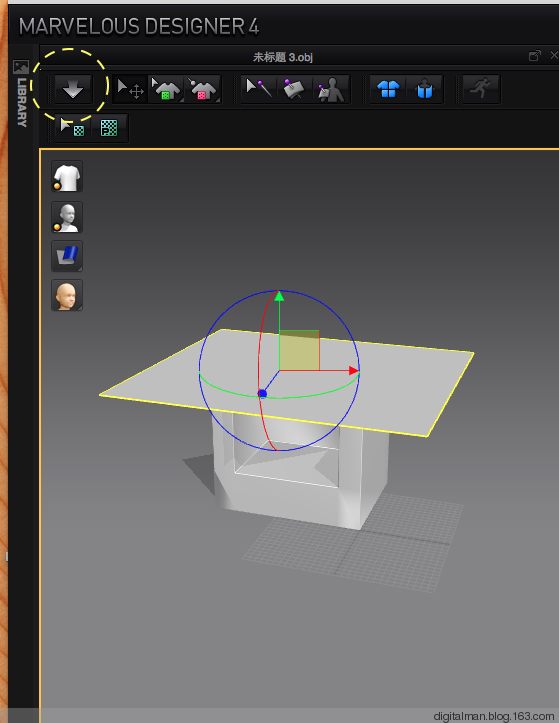Choose the pink garment pin tool
559x723 pixels.
pos(202,89)
